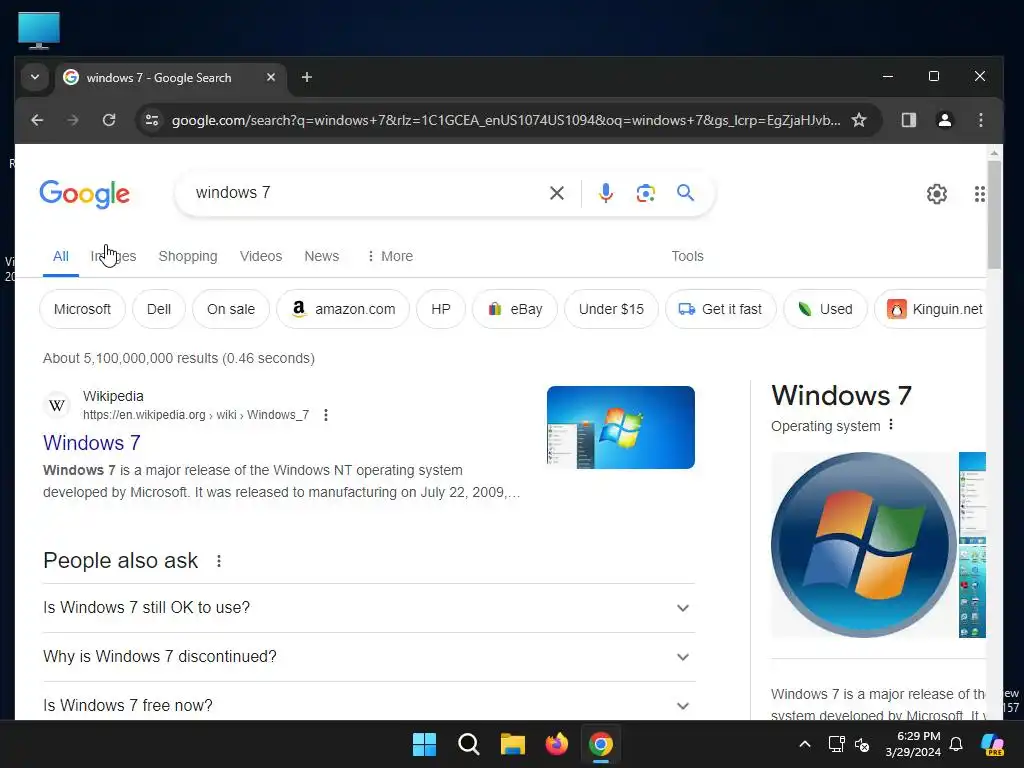Open the tab search dropdown arrow
This screenshot has width=1024, height=768.
(x=35, y=78)
